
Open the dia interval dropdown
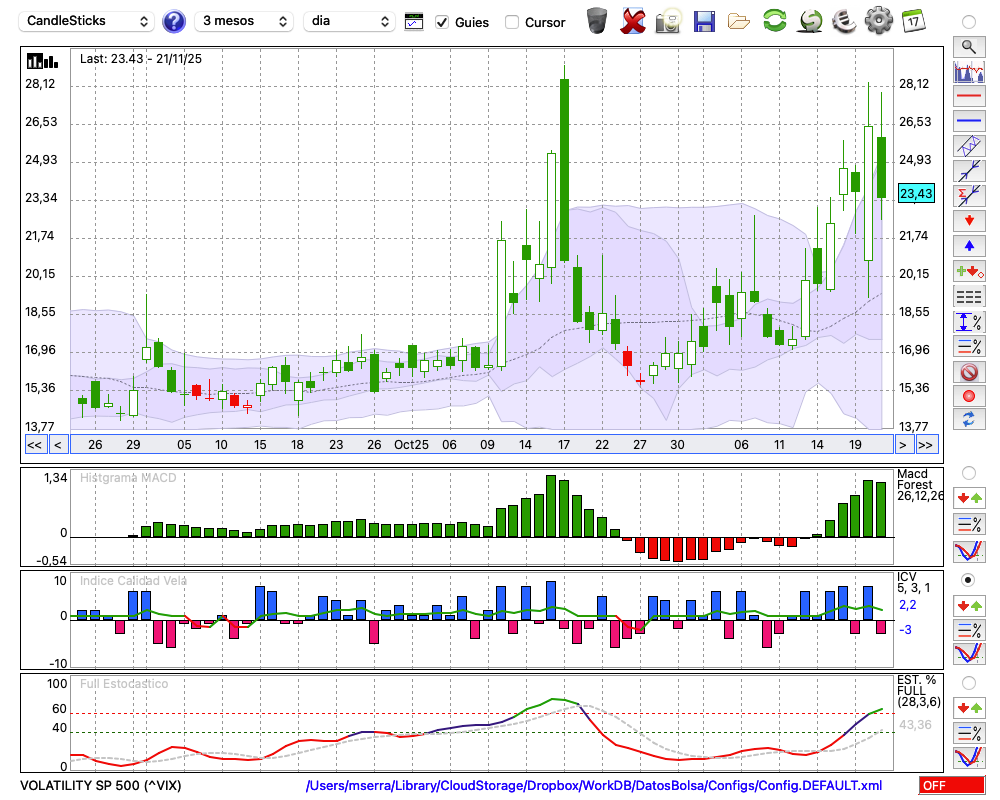click(350, 21)
